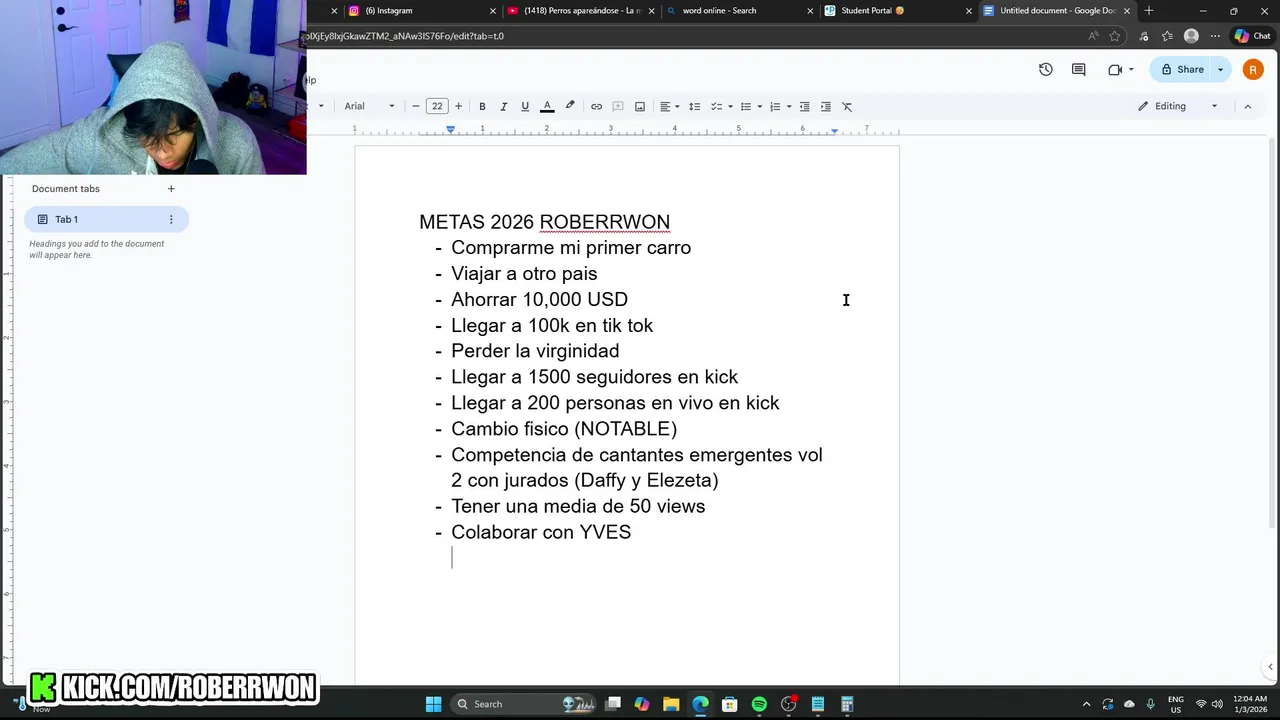This screenshot has width=1280, height=720.
Task: Click the numbered list icon
Action: point(775,106)
